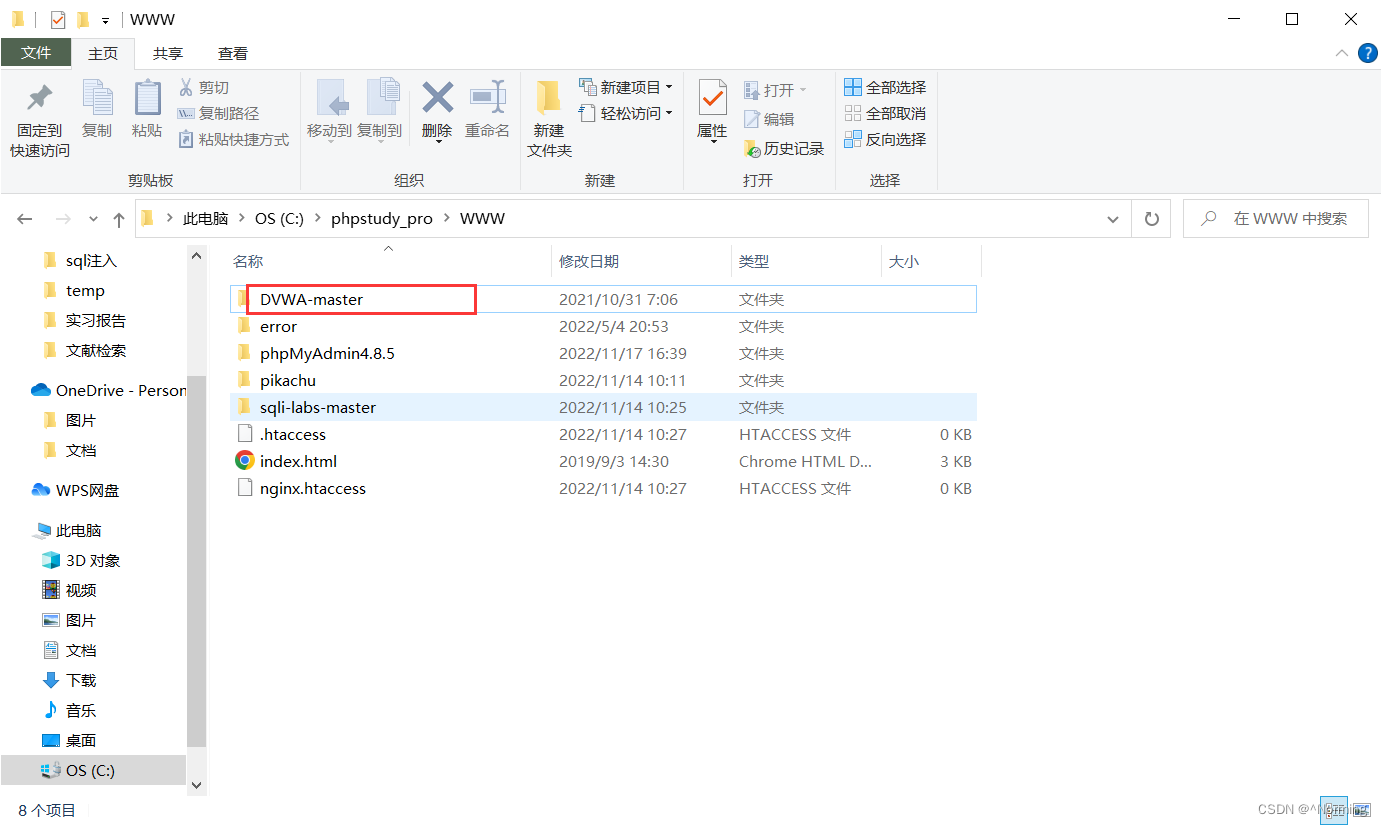Open the New item (新建项目) dropdown

(x=626, y=88)
